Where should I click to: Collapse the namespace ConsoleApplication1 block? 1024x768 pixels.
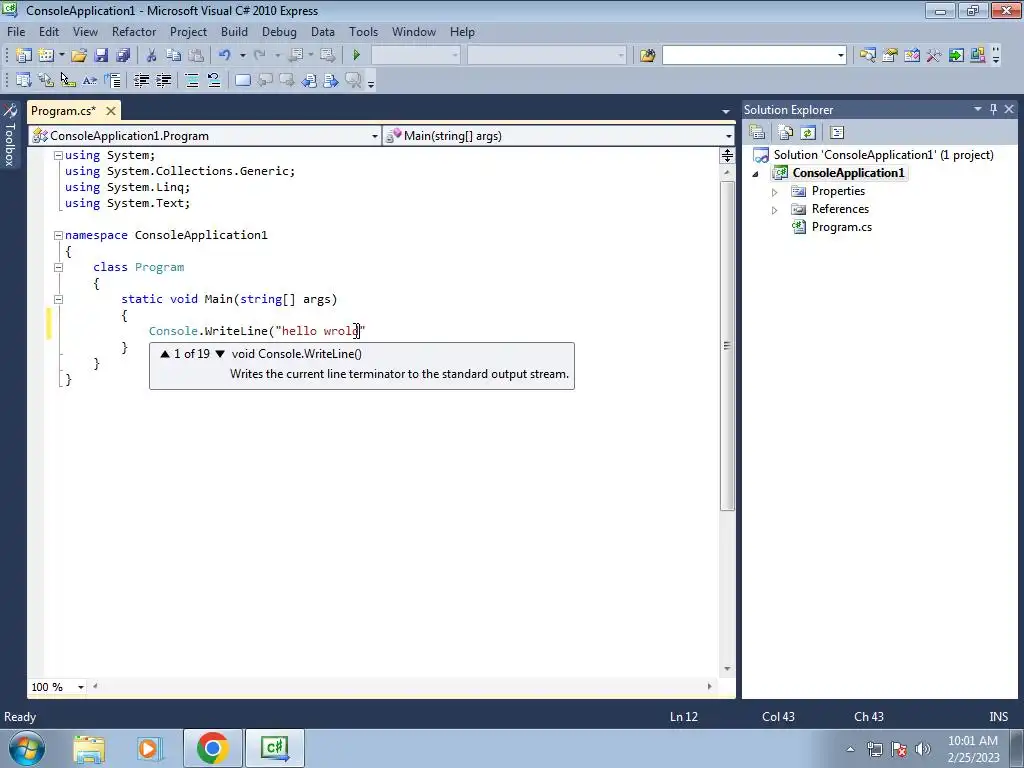coord(58,235)
